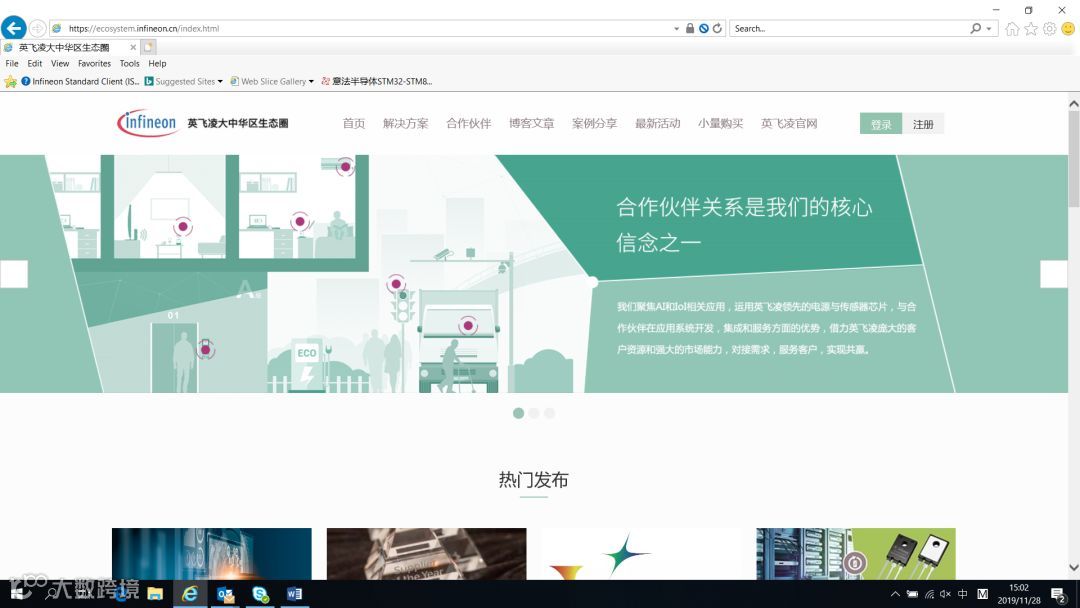The width and height of the screenshot is (1080, 608).
Task: Open 解决方案 nav link
Action: coord(406,123)
